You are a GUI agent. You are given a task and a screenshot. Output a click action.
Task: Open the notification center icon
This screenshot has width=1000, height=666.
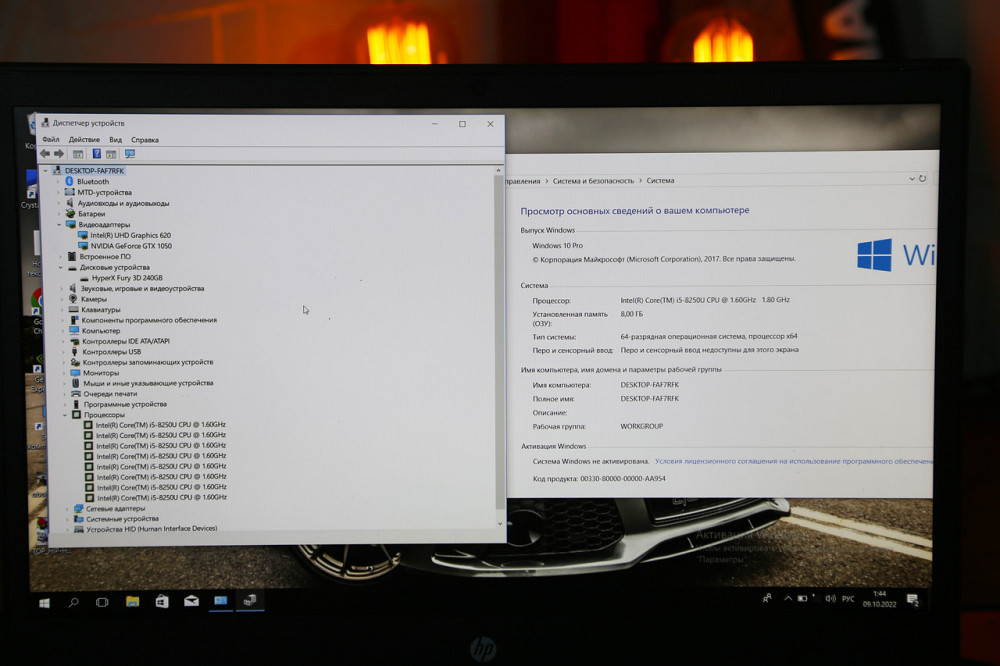pos(913,600)
